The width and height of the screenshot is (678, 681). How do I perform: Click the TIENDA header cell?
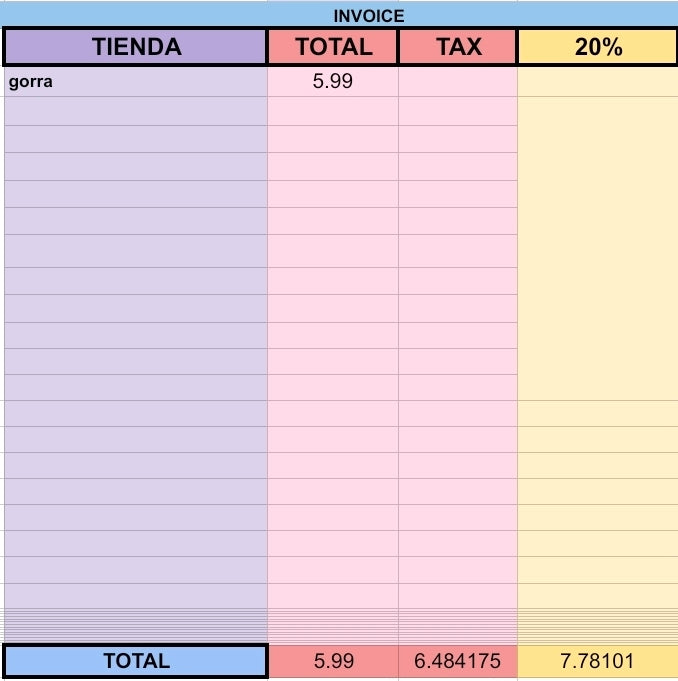(x=136, y=46)
